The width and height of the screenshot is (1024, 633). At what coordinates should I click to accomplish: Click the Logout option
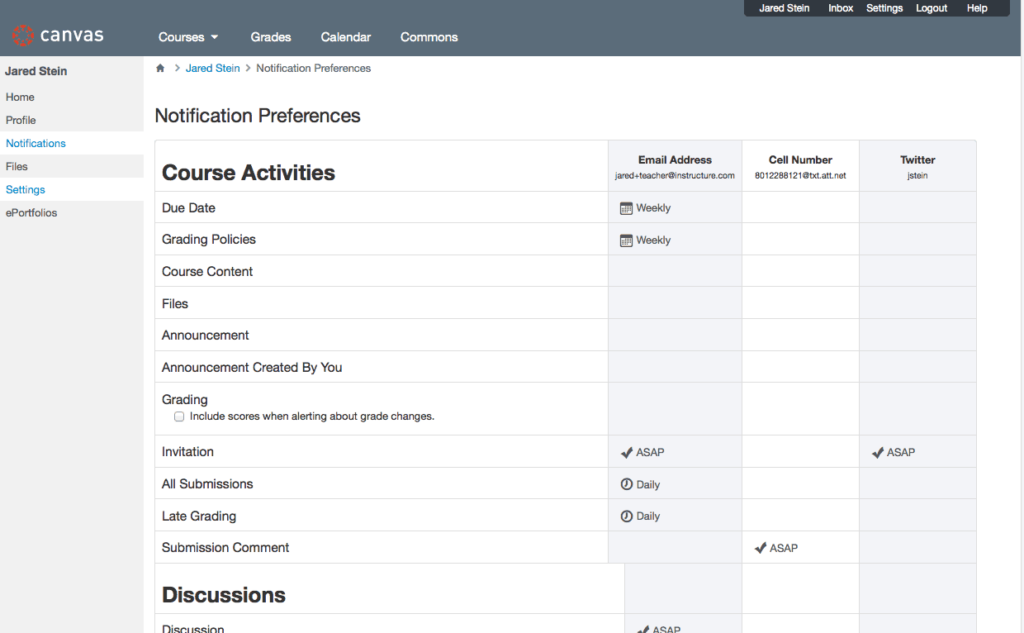click(x=931, y=8)
